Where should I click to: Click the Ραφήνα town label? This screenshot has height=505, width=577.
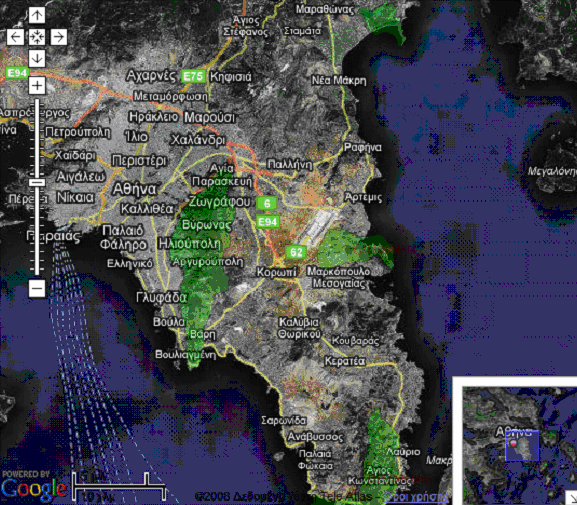pyautogui.click(x=363, y=148)
